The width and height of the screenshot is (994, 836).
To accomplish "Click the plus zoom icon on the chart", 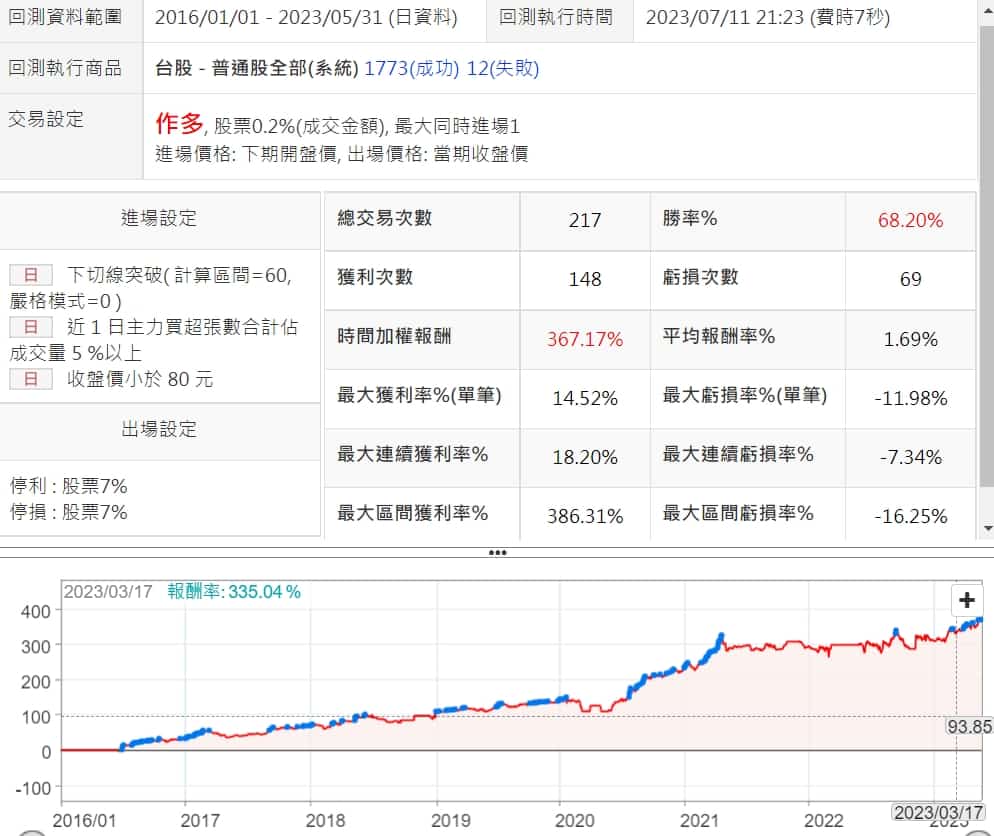I will pos(966,600).
